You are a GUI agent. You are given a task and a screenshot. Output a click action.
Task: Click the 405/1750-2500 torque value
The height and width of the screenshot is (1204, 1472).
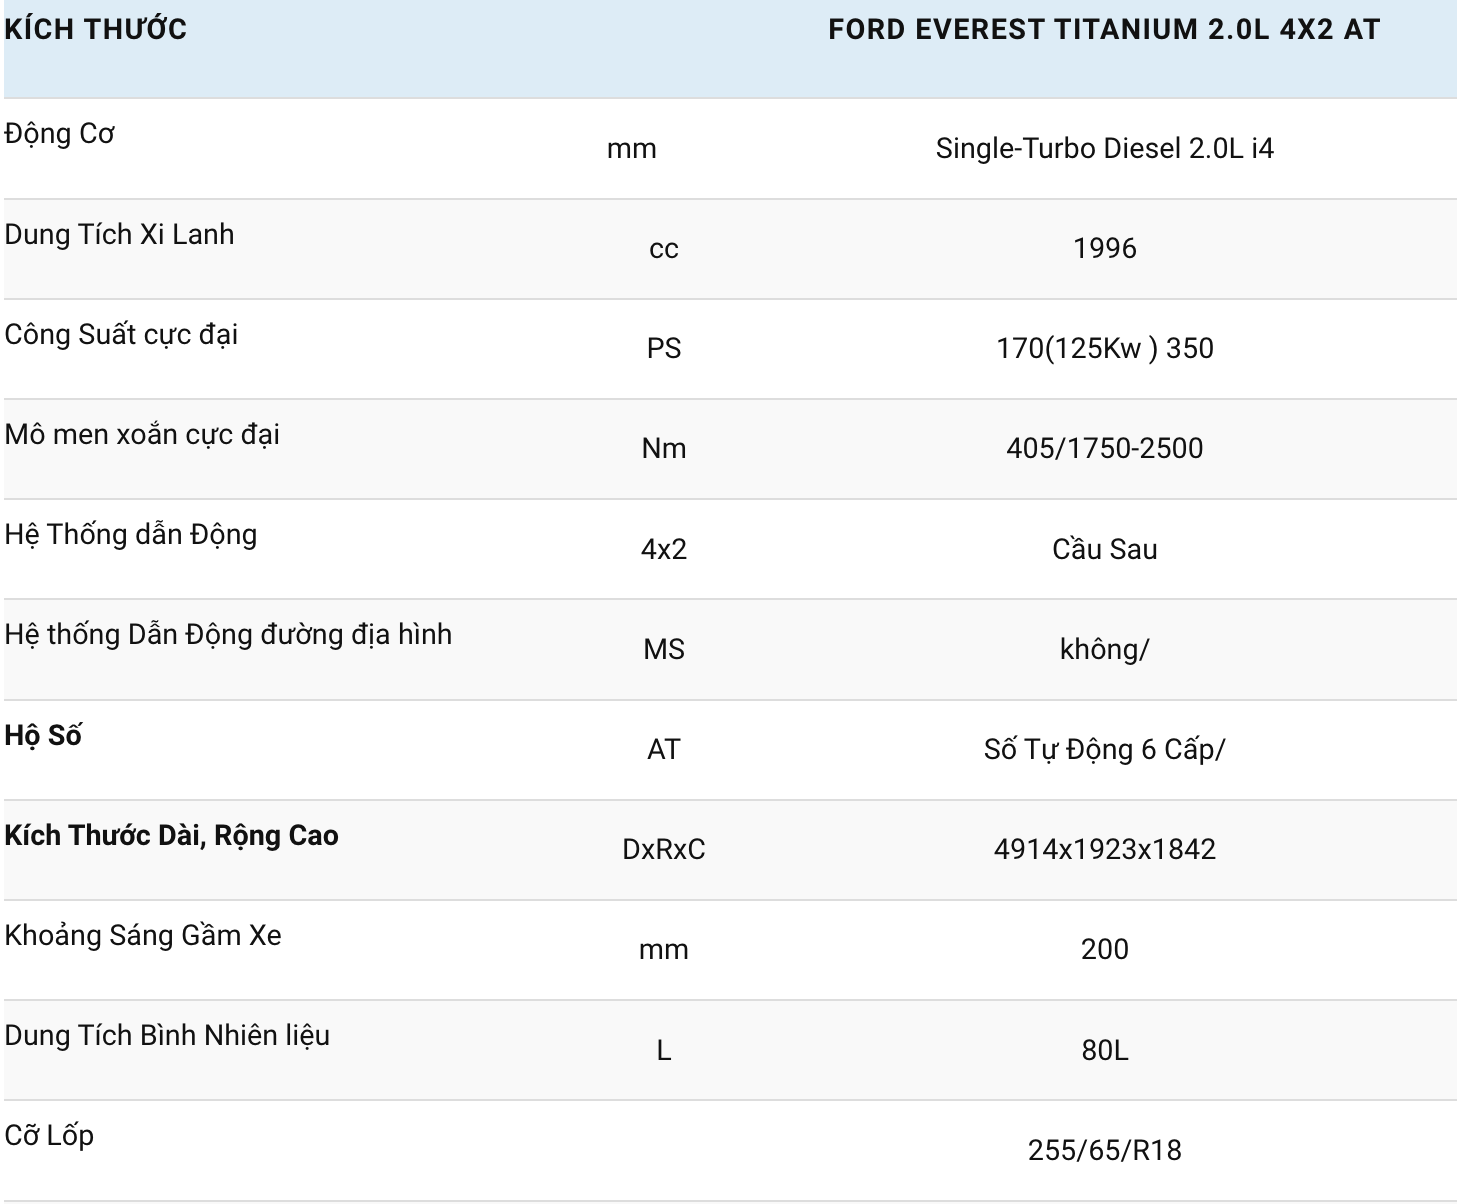click(x=1104, y=449)
